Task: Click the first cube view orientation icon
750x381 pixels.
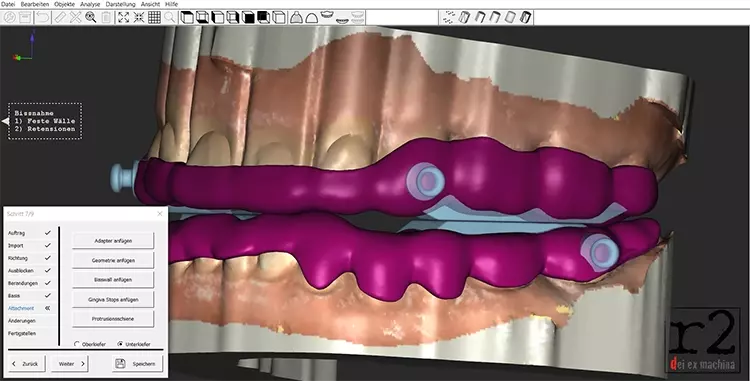Action: [x=187, y=18]
